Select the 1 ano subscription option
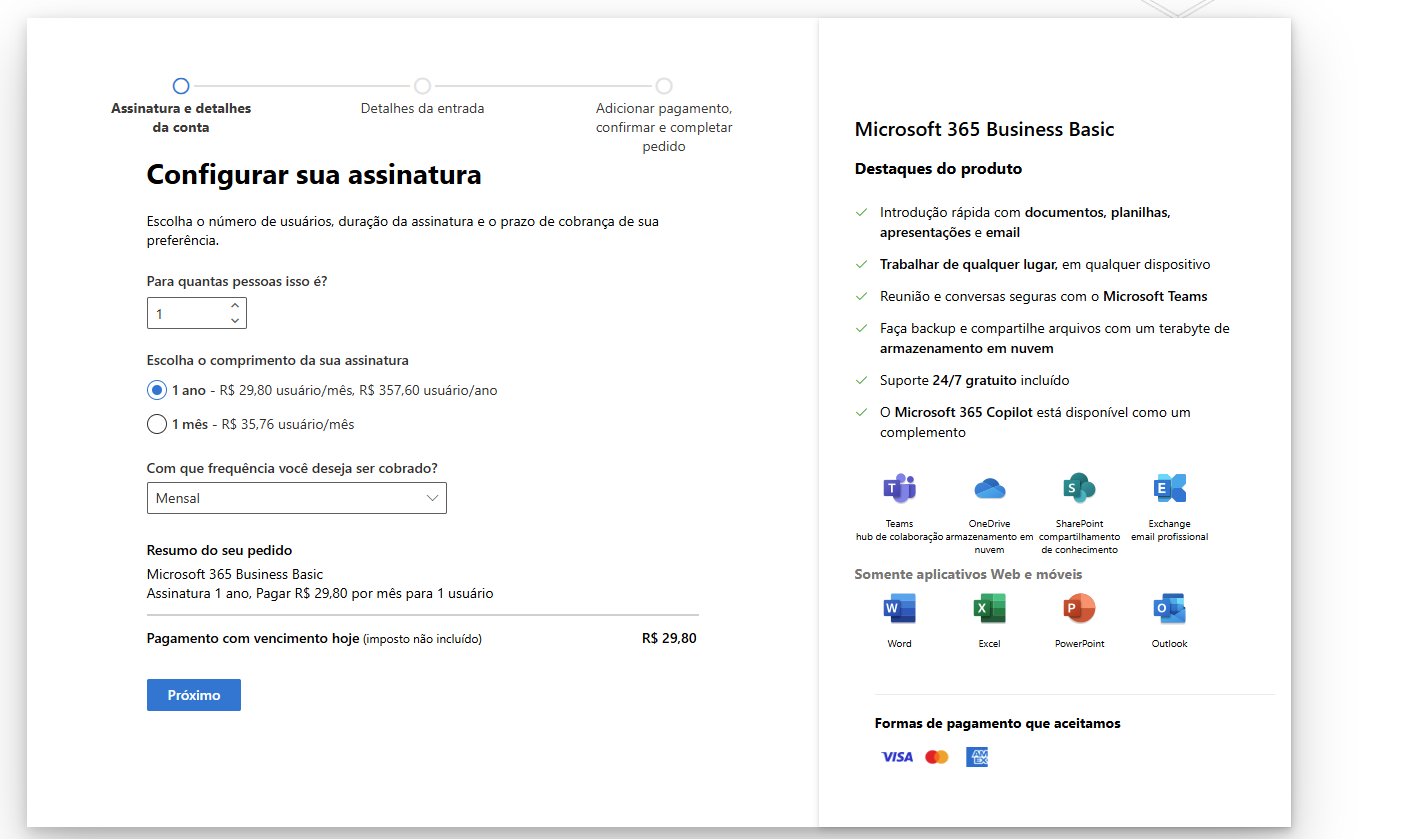 coord(157,390)
